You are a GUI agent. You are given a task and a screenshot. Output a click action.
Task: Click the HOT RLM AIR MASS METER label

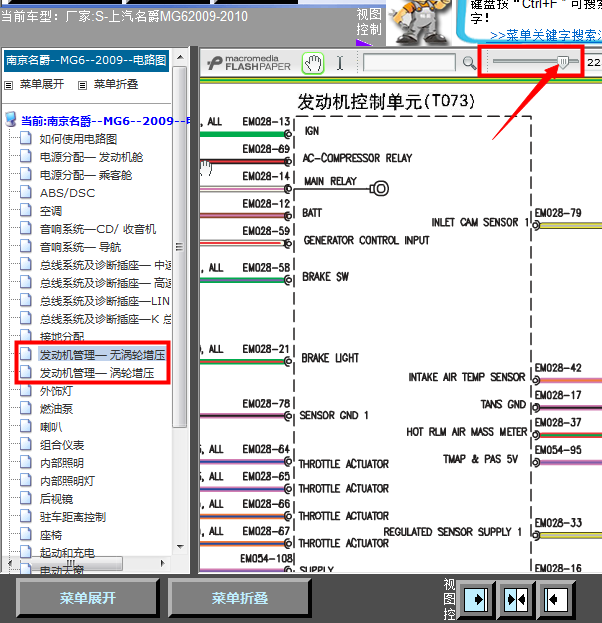click(467, 432)
